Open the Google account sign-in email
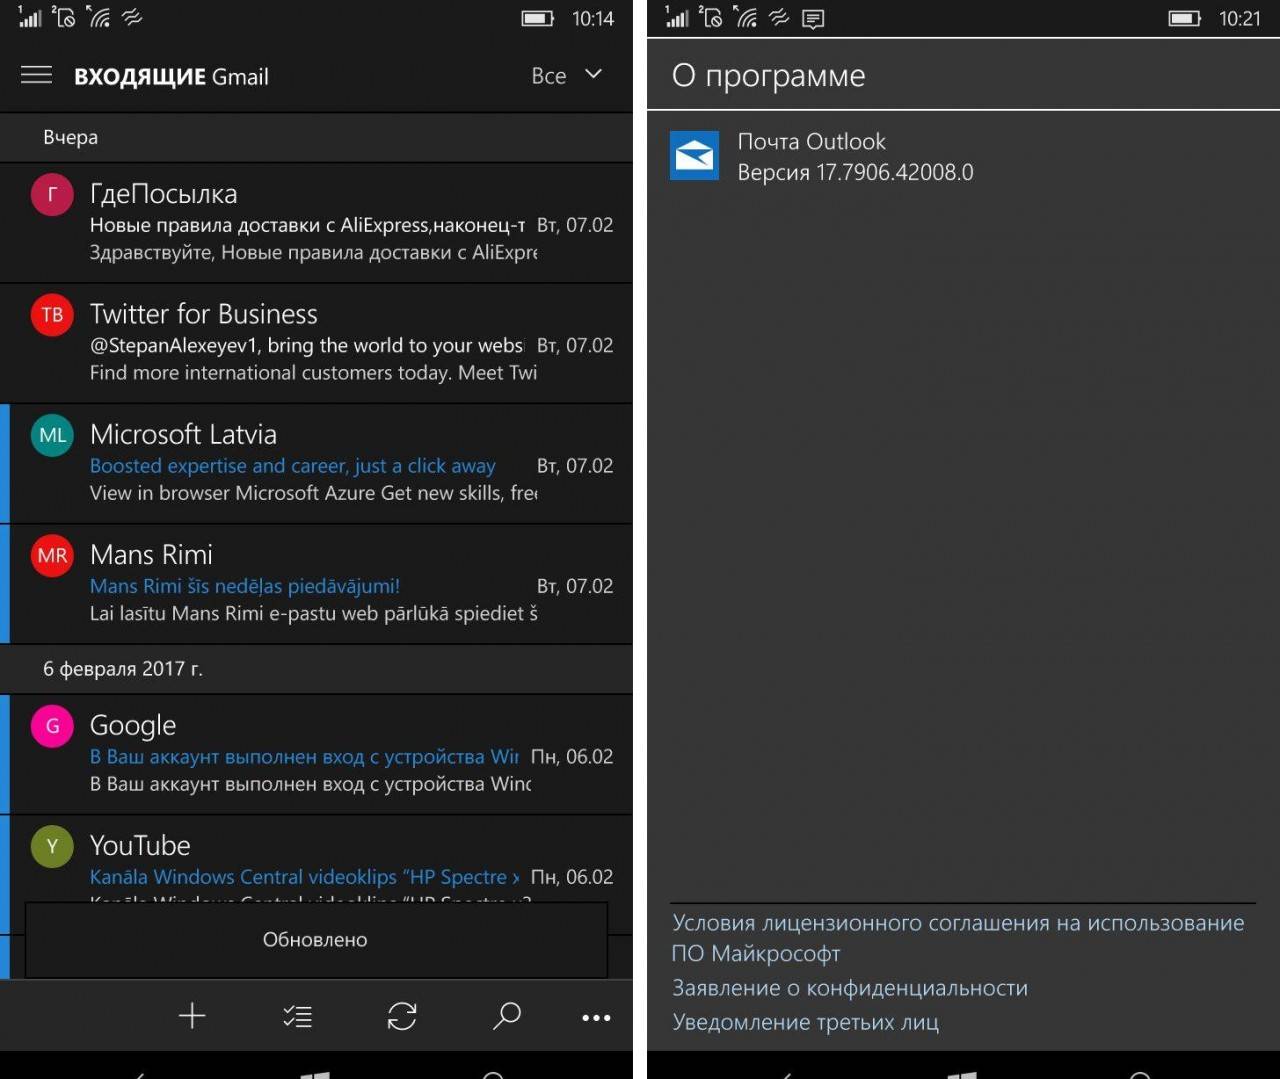This screenshot has width=1280, height=1079. (316, 755)
